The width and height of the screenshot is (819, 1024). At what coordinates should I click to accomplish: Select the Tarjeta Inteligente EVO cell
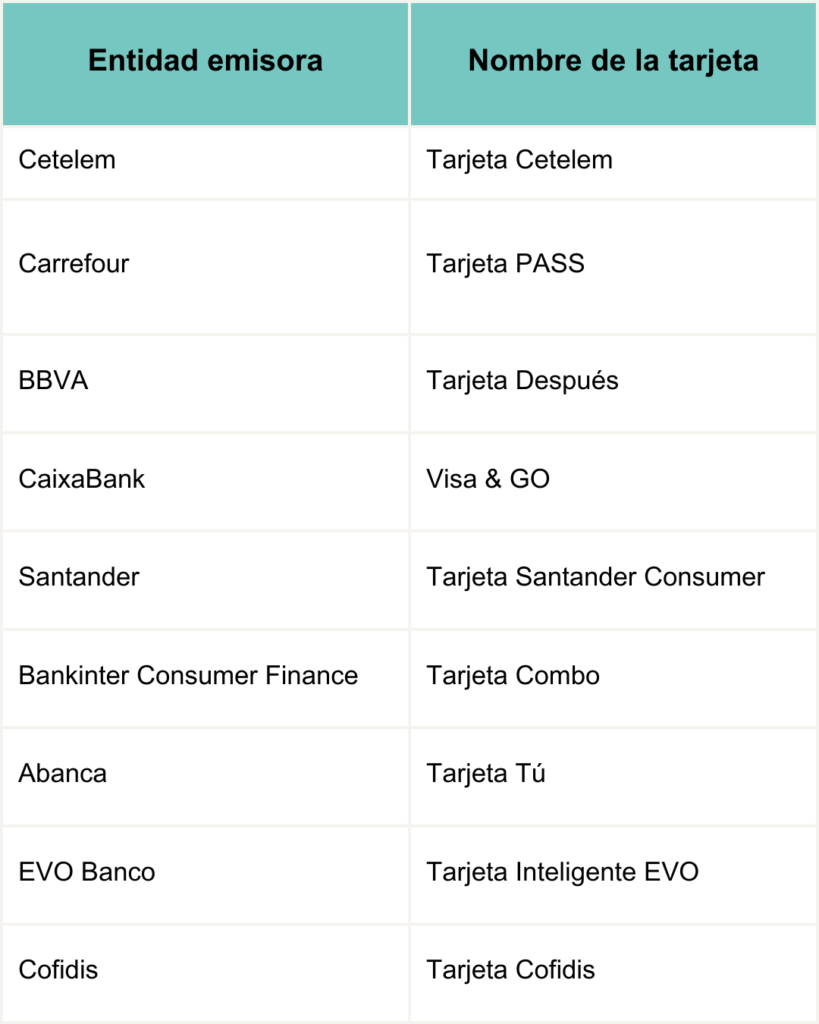point(613,875)
